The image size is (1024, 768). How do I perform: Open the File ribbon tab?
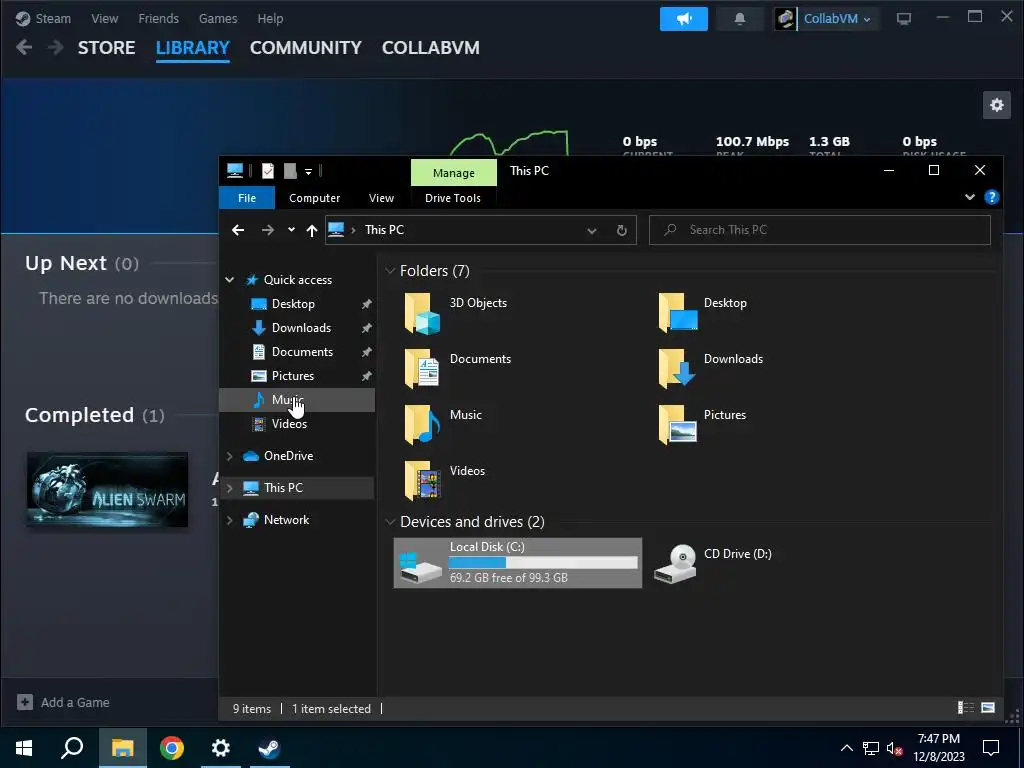pos(247,198)
